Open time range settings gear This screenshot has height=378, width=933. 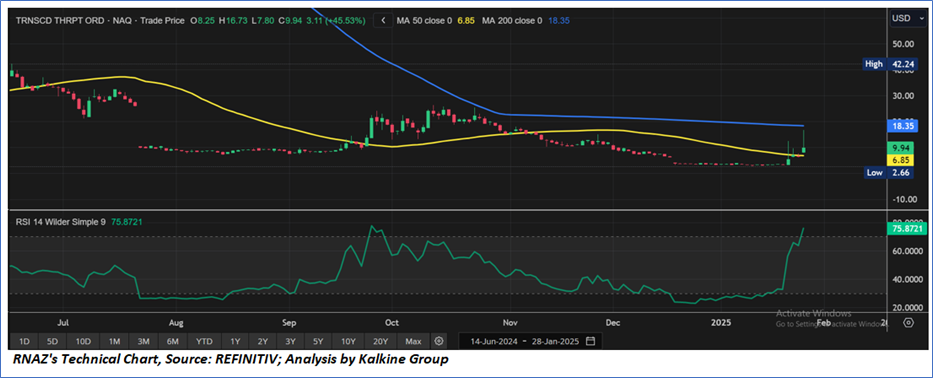tap(439, 341)
